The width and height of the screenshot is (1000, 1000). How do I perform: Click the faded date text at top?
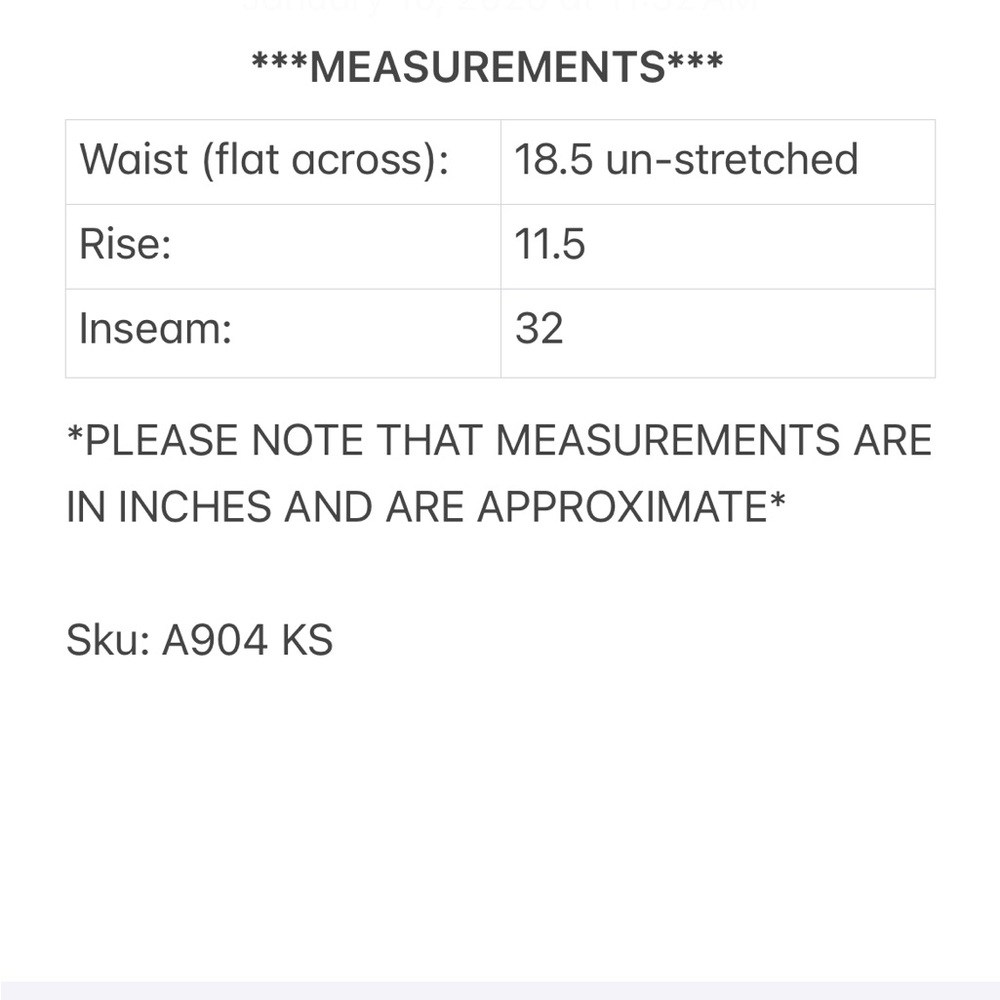tap(499, 6)
